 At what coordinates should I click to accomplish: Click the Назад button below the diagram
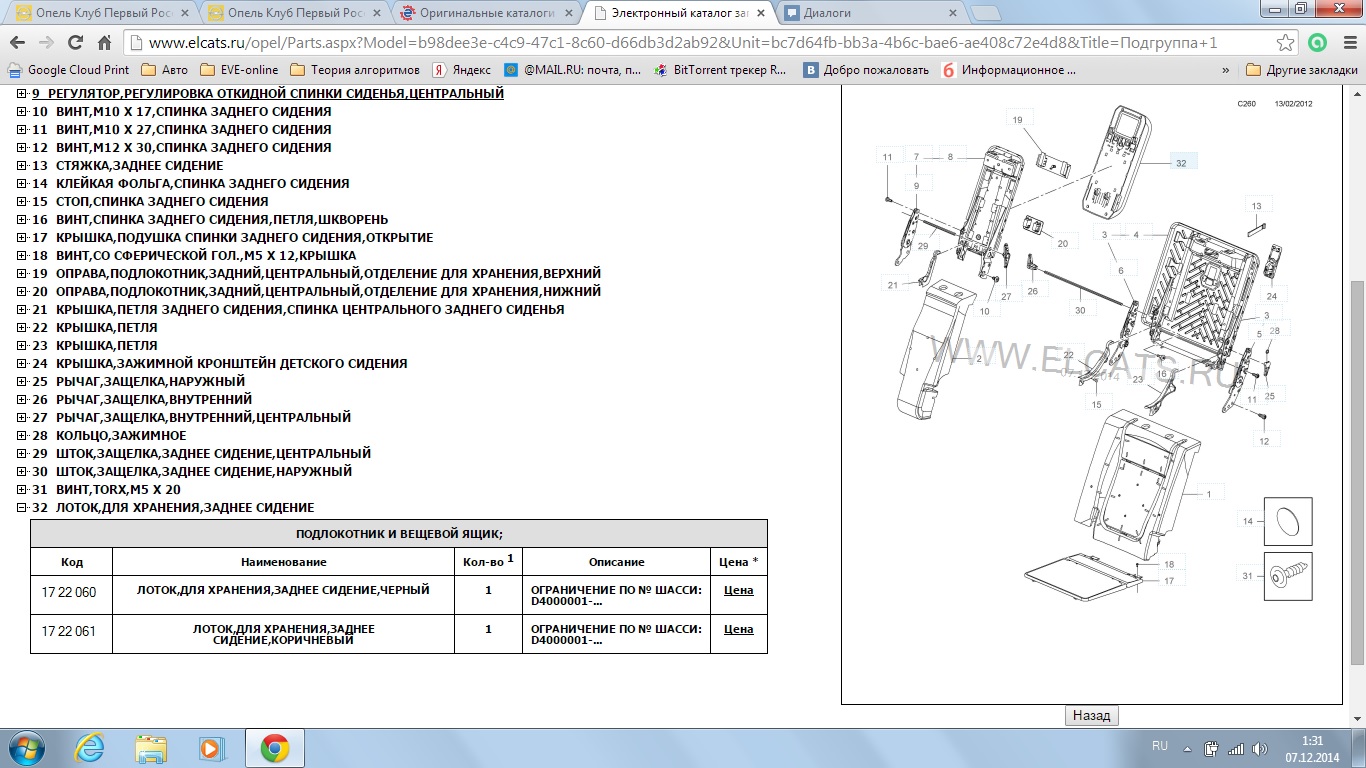click(1091, 716)
